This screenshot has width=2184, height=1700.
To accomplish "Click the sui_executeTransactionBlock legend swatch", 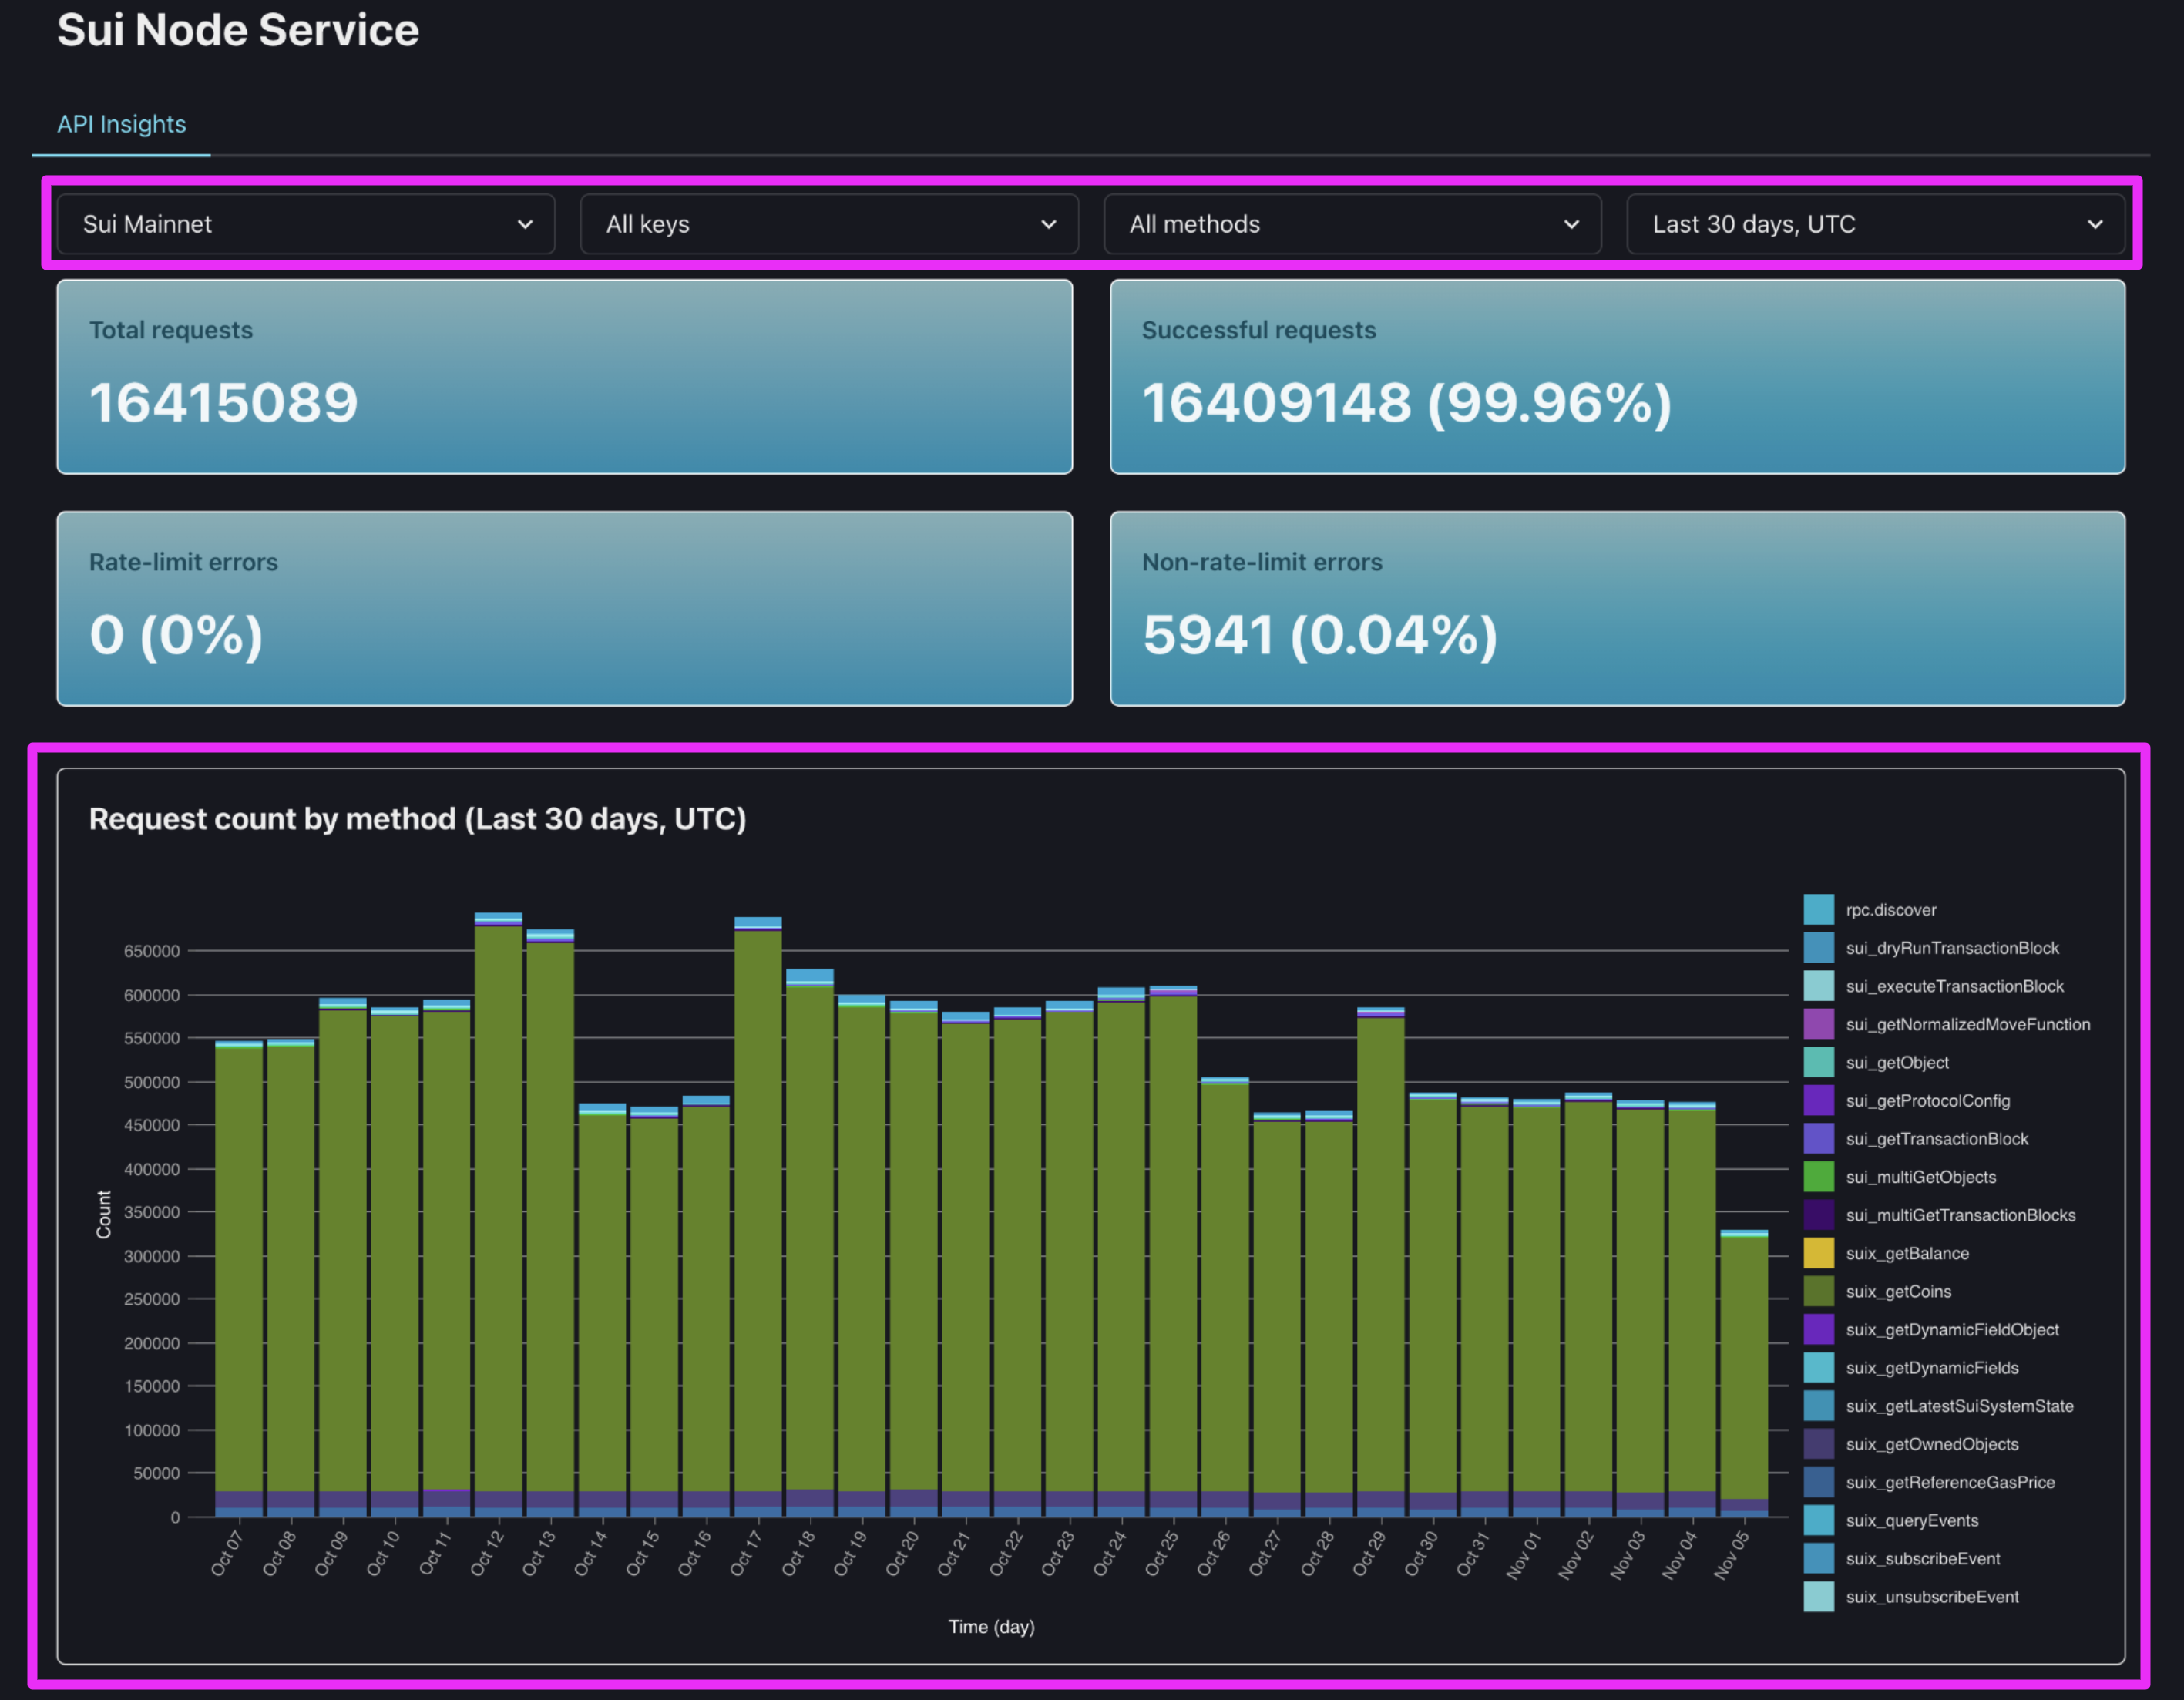I will pyautogui.click(x=1818, y=986).
